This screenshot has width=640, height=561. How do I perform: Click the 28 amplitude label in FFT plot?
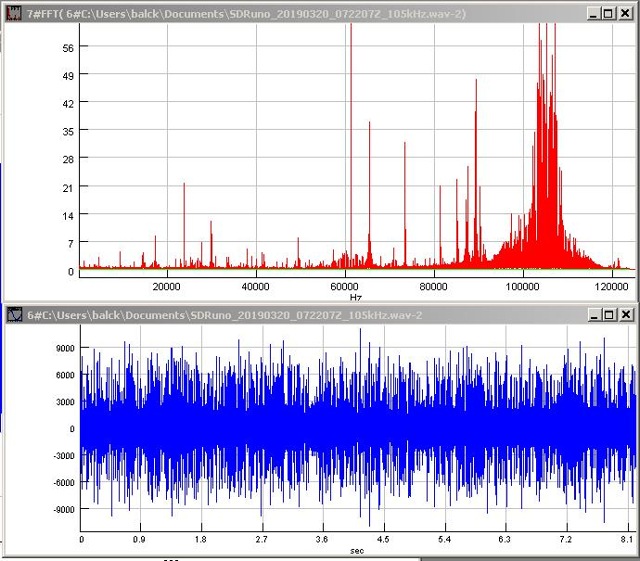68,159
